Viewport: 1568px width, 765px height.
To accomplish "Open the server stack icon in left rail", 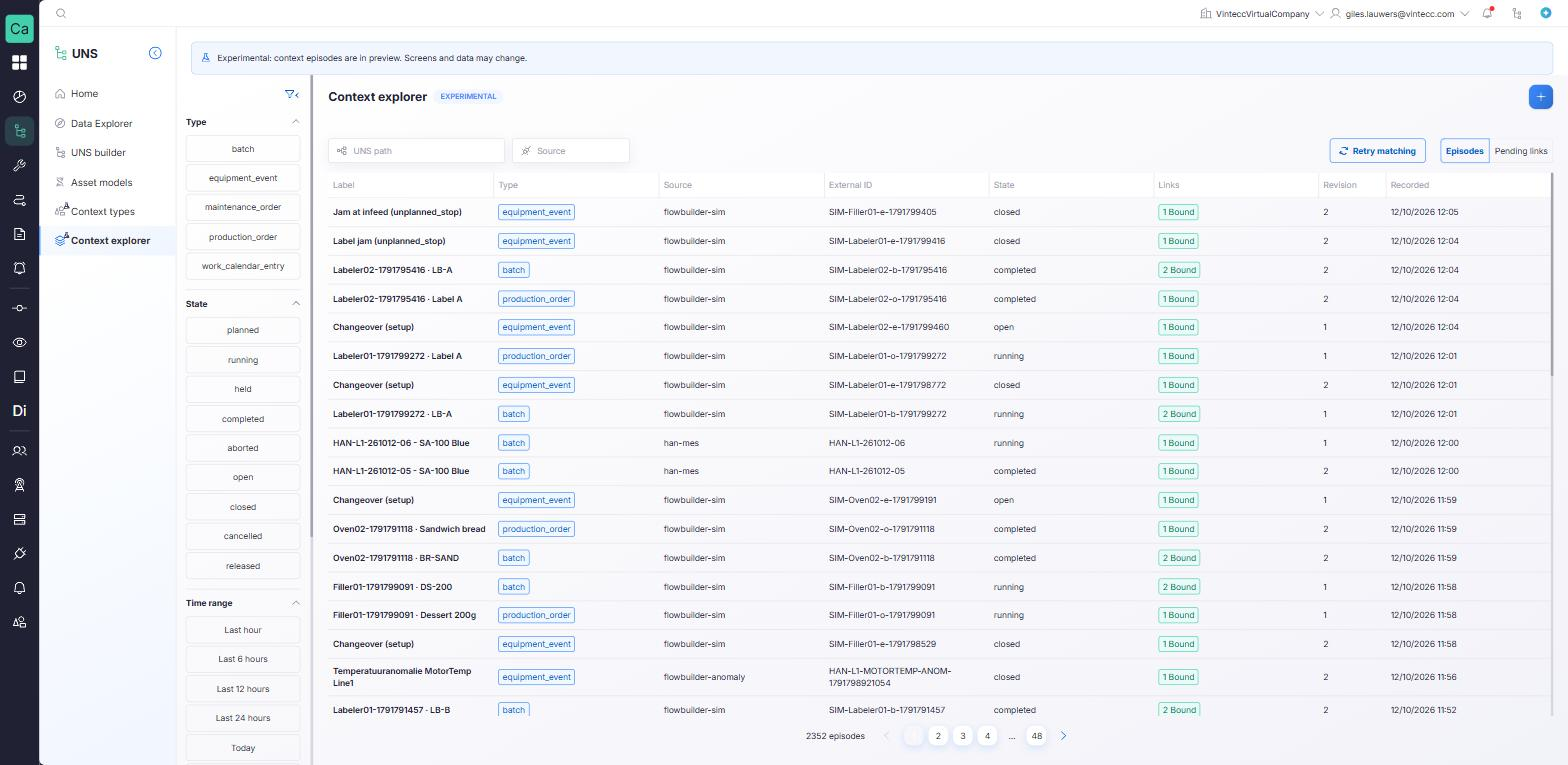I will tap(19, 519).
